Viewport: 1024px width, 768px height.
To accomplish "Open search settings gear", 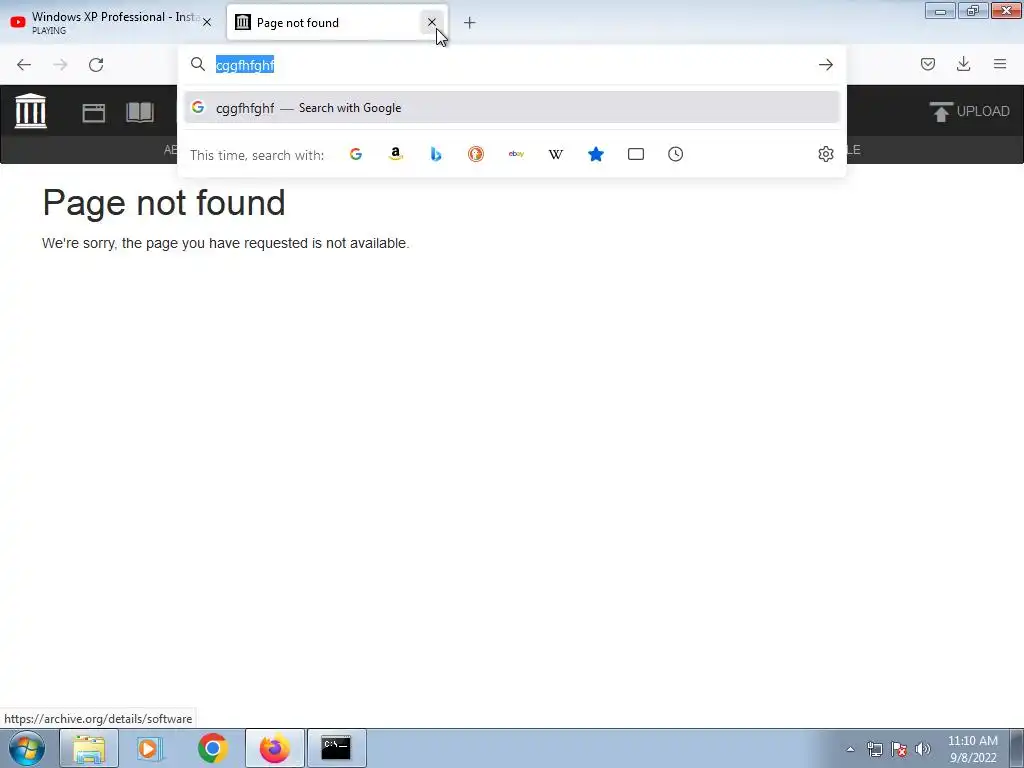I will pyautogui.click(x=825, y=154).
